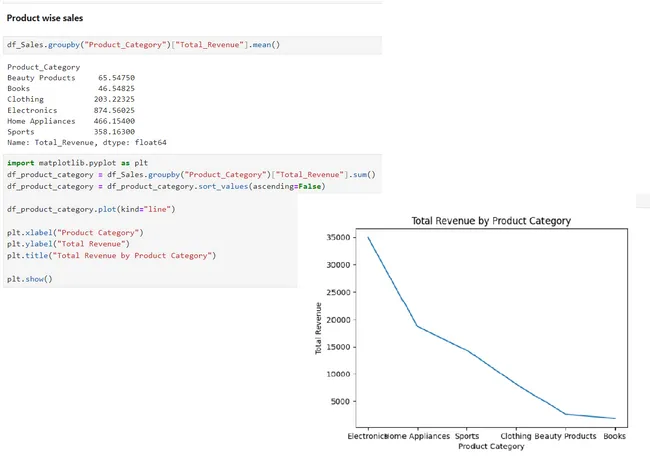Click the Books x-axis tick label
This screenshot has height=458, width=650.
615,436
